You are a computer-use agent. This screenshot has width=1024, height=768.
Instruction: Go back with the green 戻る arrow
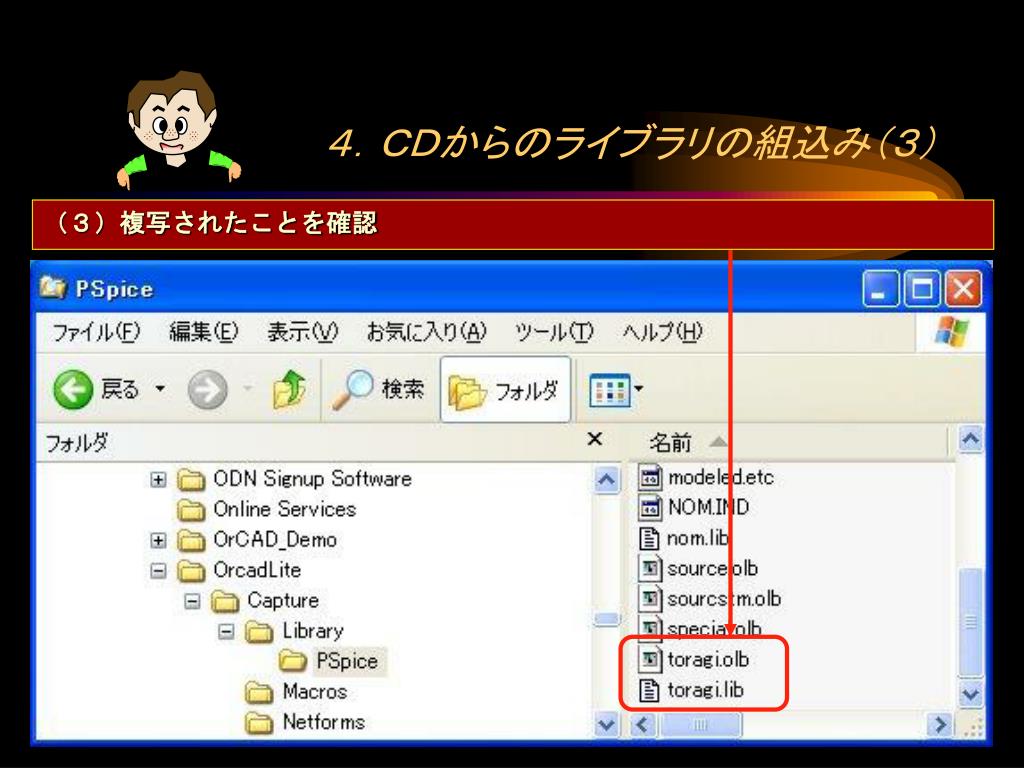pyautogui.click(x=73, y=389)
